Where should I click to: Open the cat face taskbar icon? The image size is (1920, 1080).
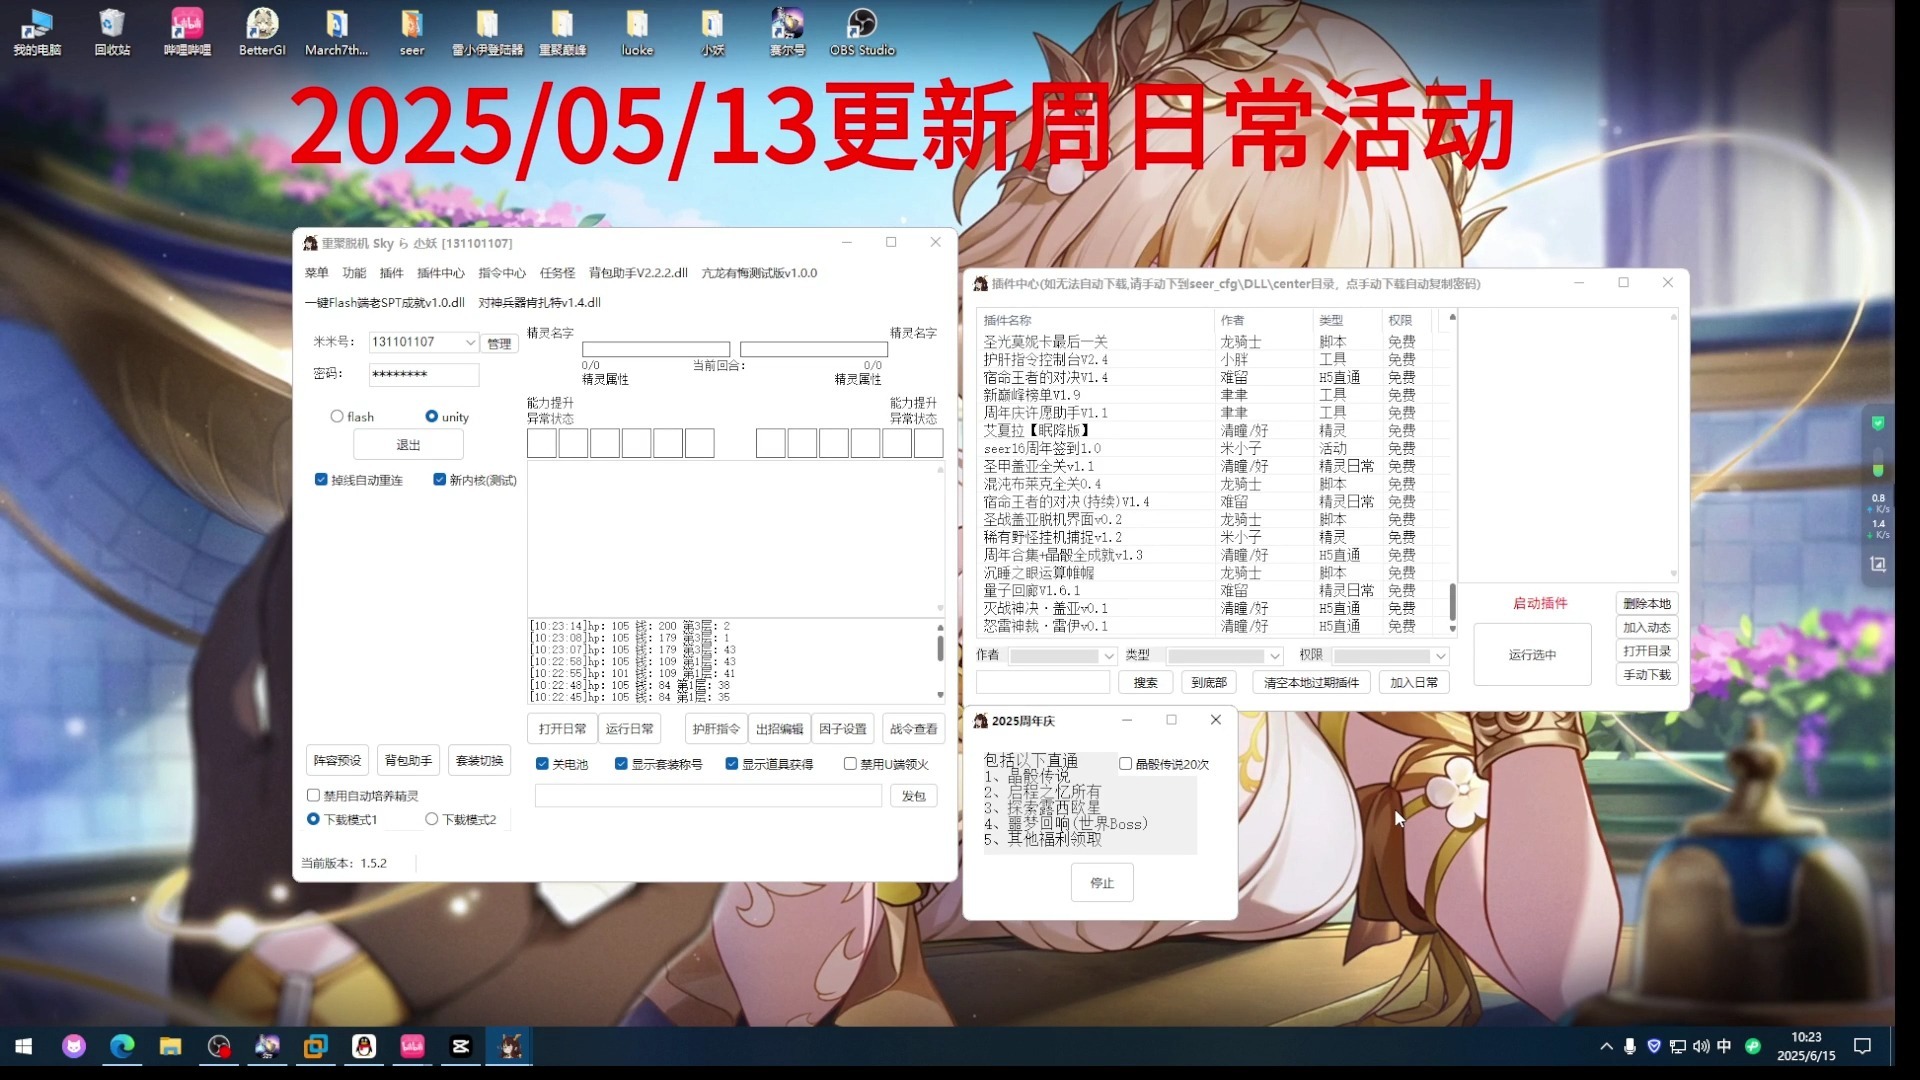pos(74,1046)
